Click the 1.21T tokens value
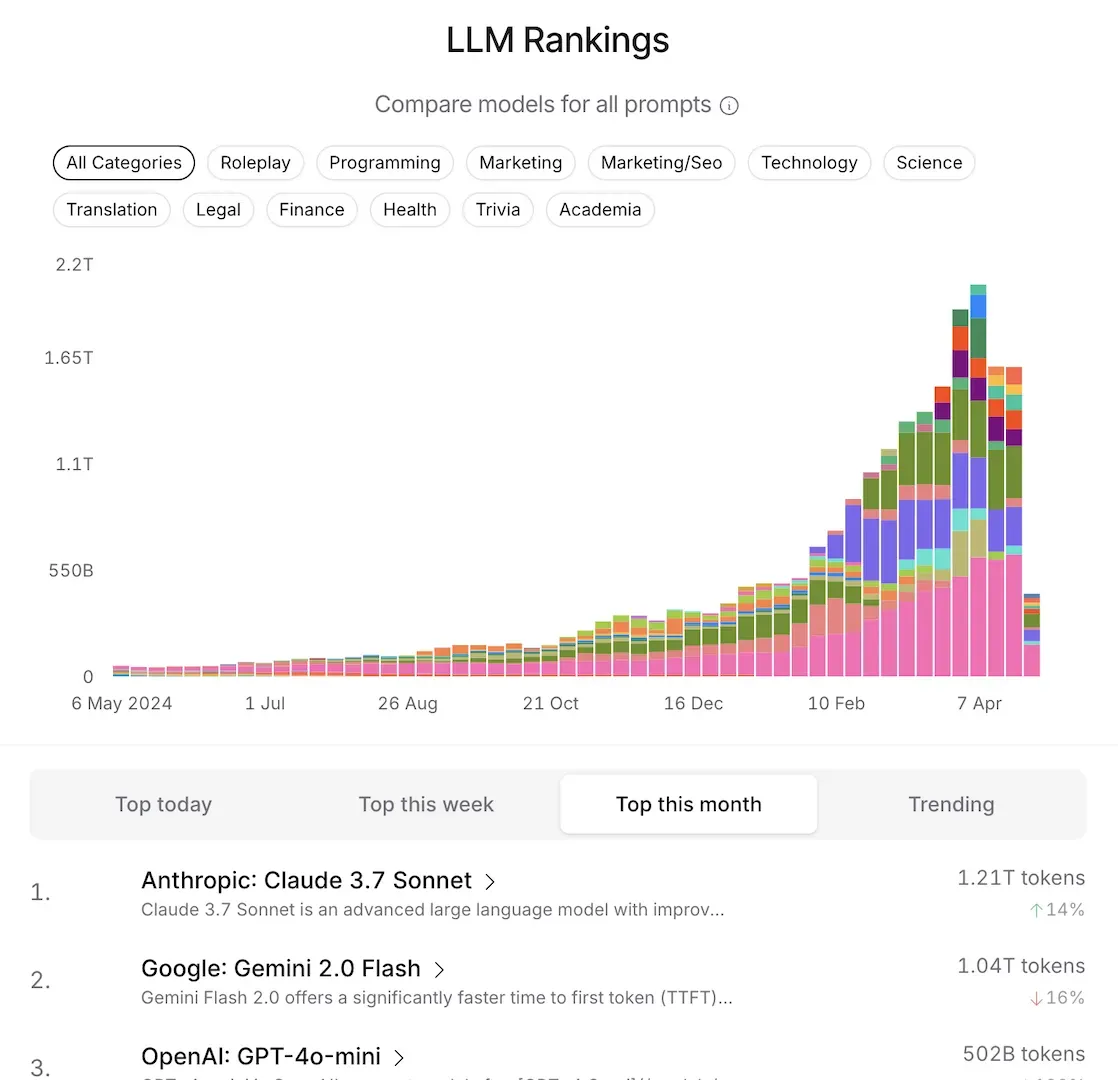The image size is (1118, 1080). 1021,878
